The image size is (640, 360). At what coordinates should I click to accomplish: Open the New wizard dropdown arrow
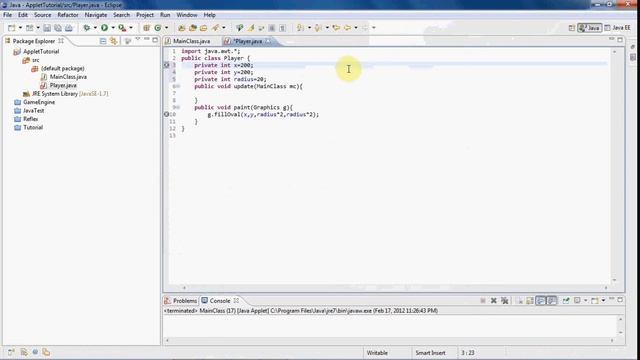coord(20,28)
